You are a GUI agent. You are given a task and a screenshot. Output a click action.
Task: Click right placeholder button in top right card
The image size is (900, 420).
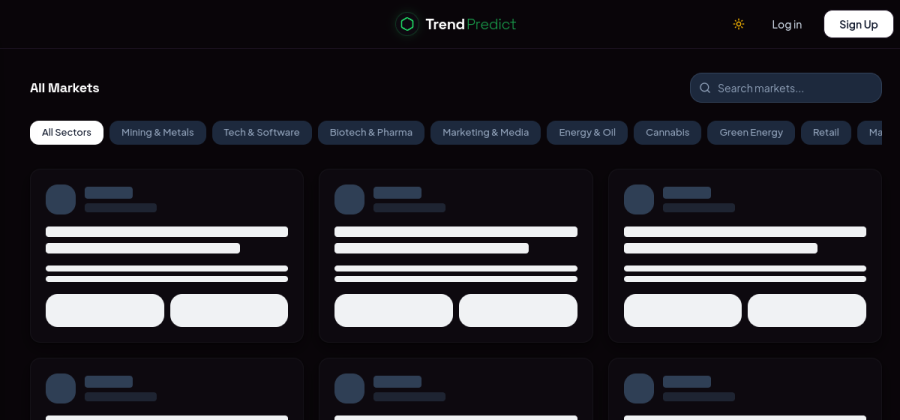pos(806,310)
